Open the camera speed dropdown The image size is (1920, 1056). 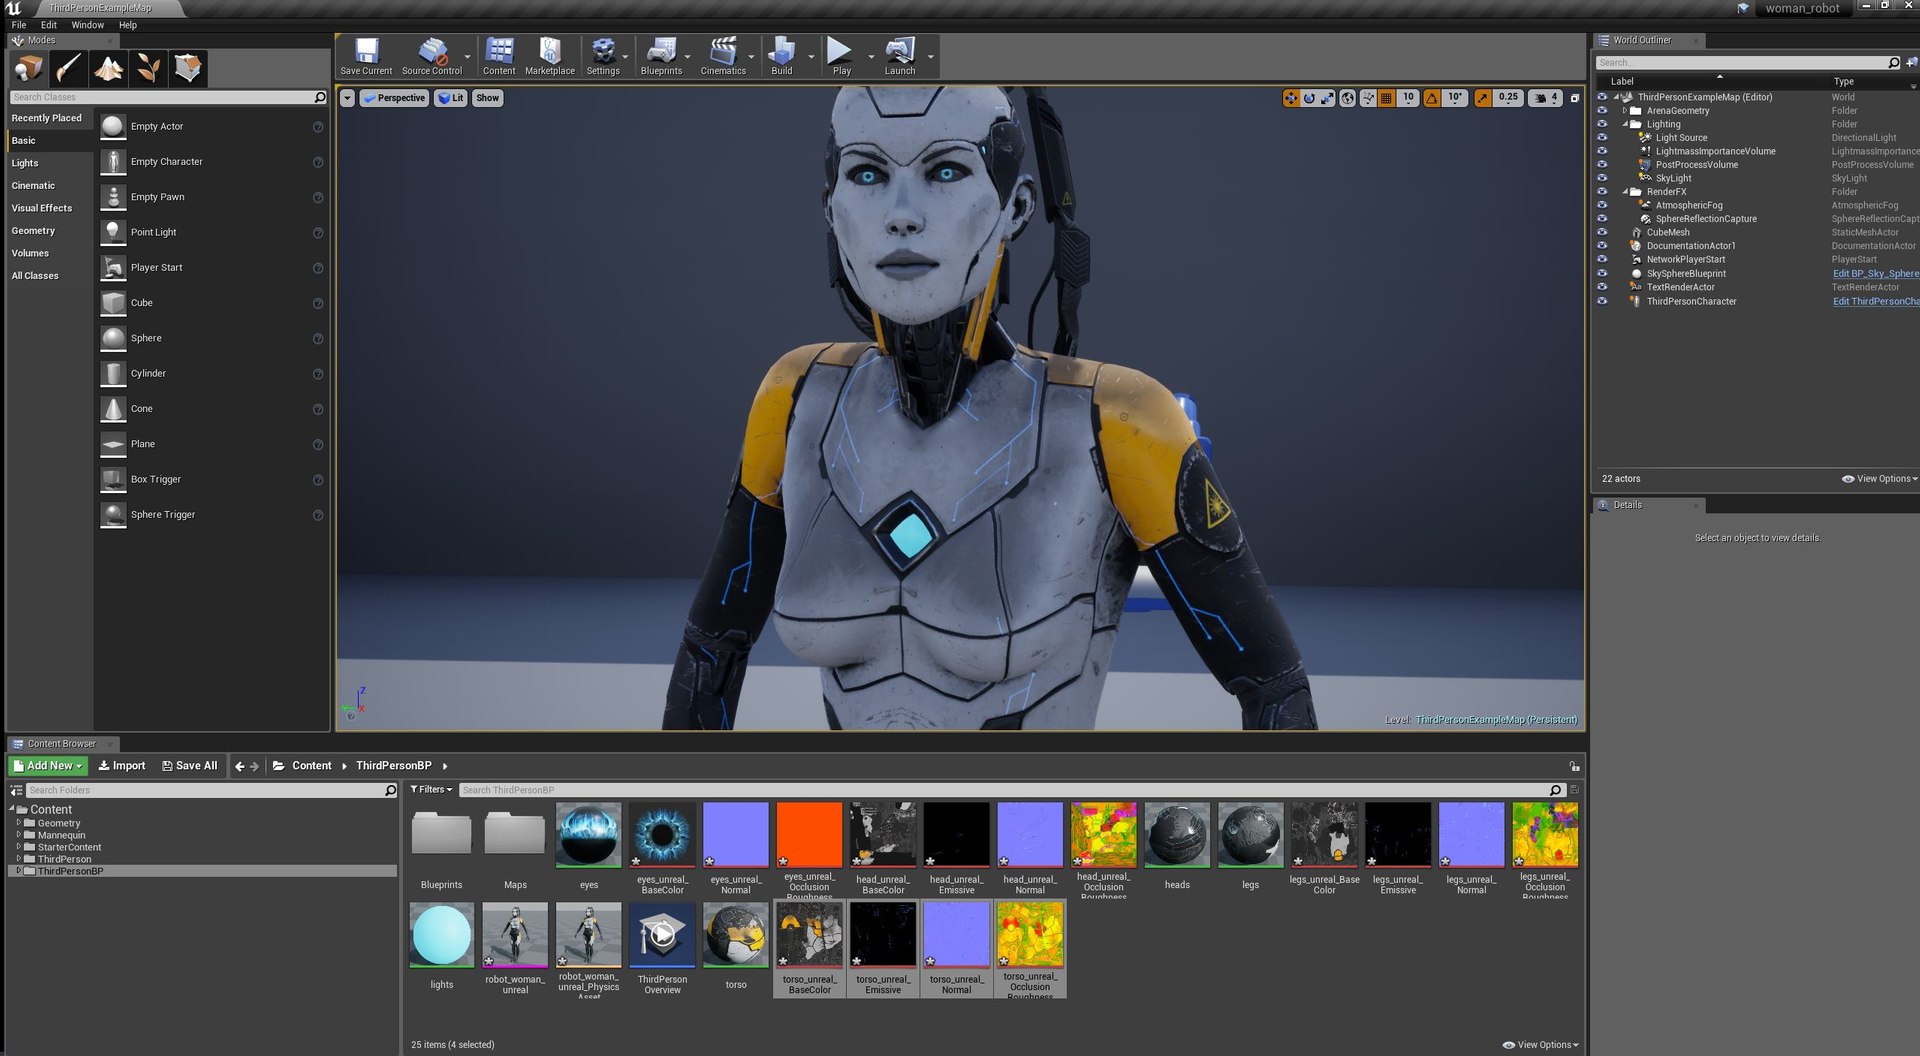click(1546, 98)
